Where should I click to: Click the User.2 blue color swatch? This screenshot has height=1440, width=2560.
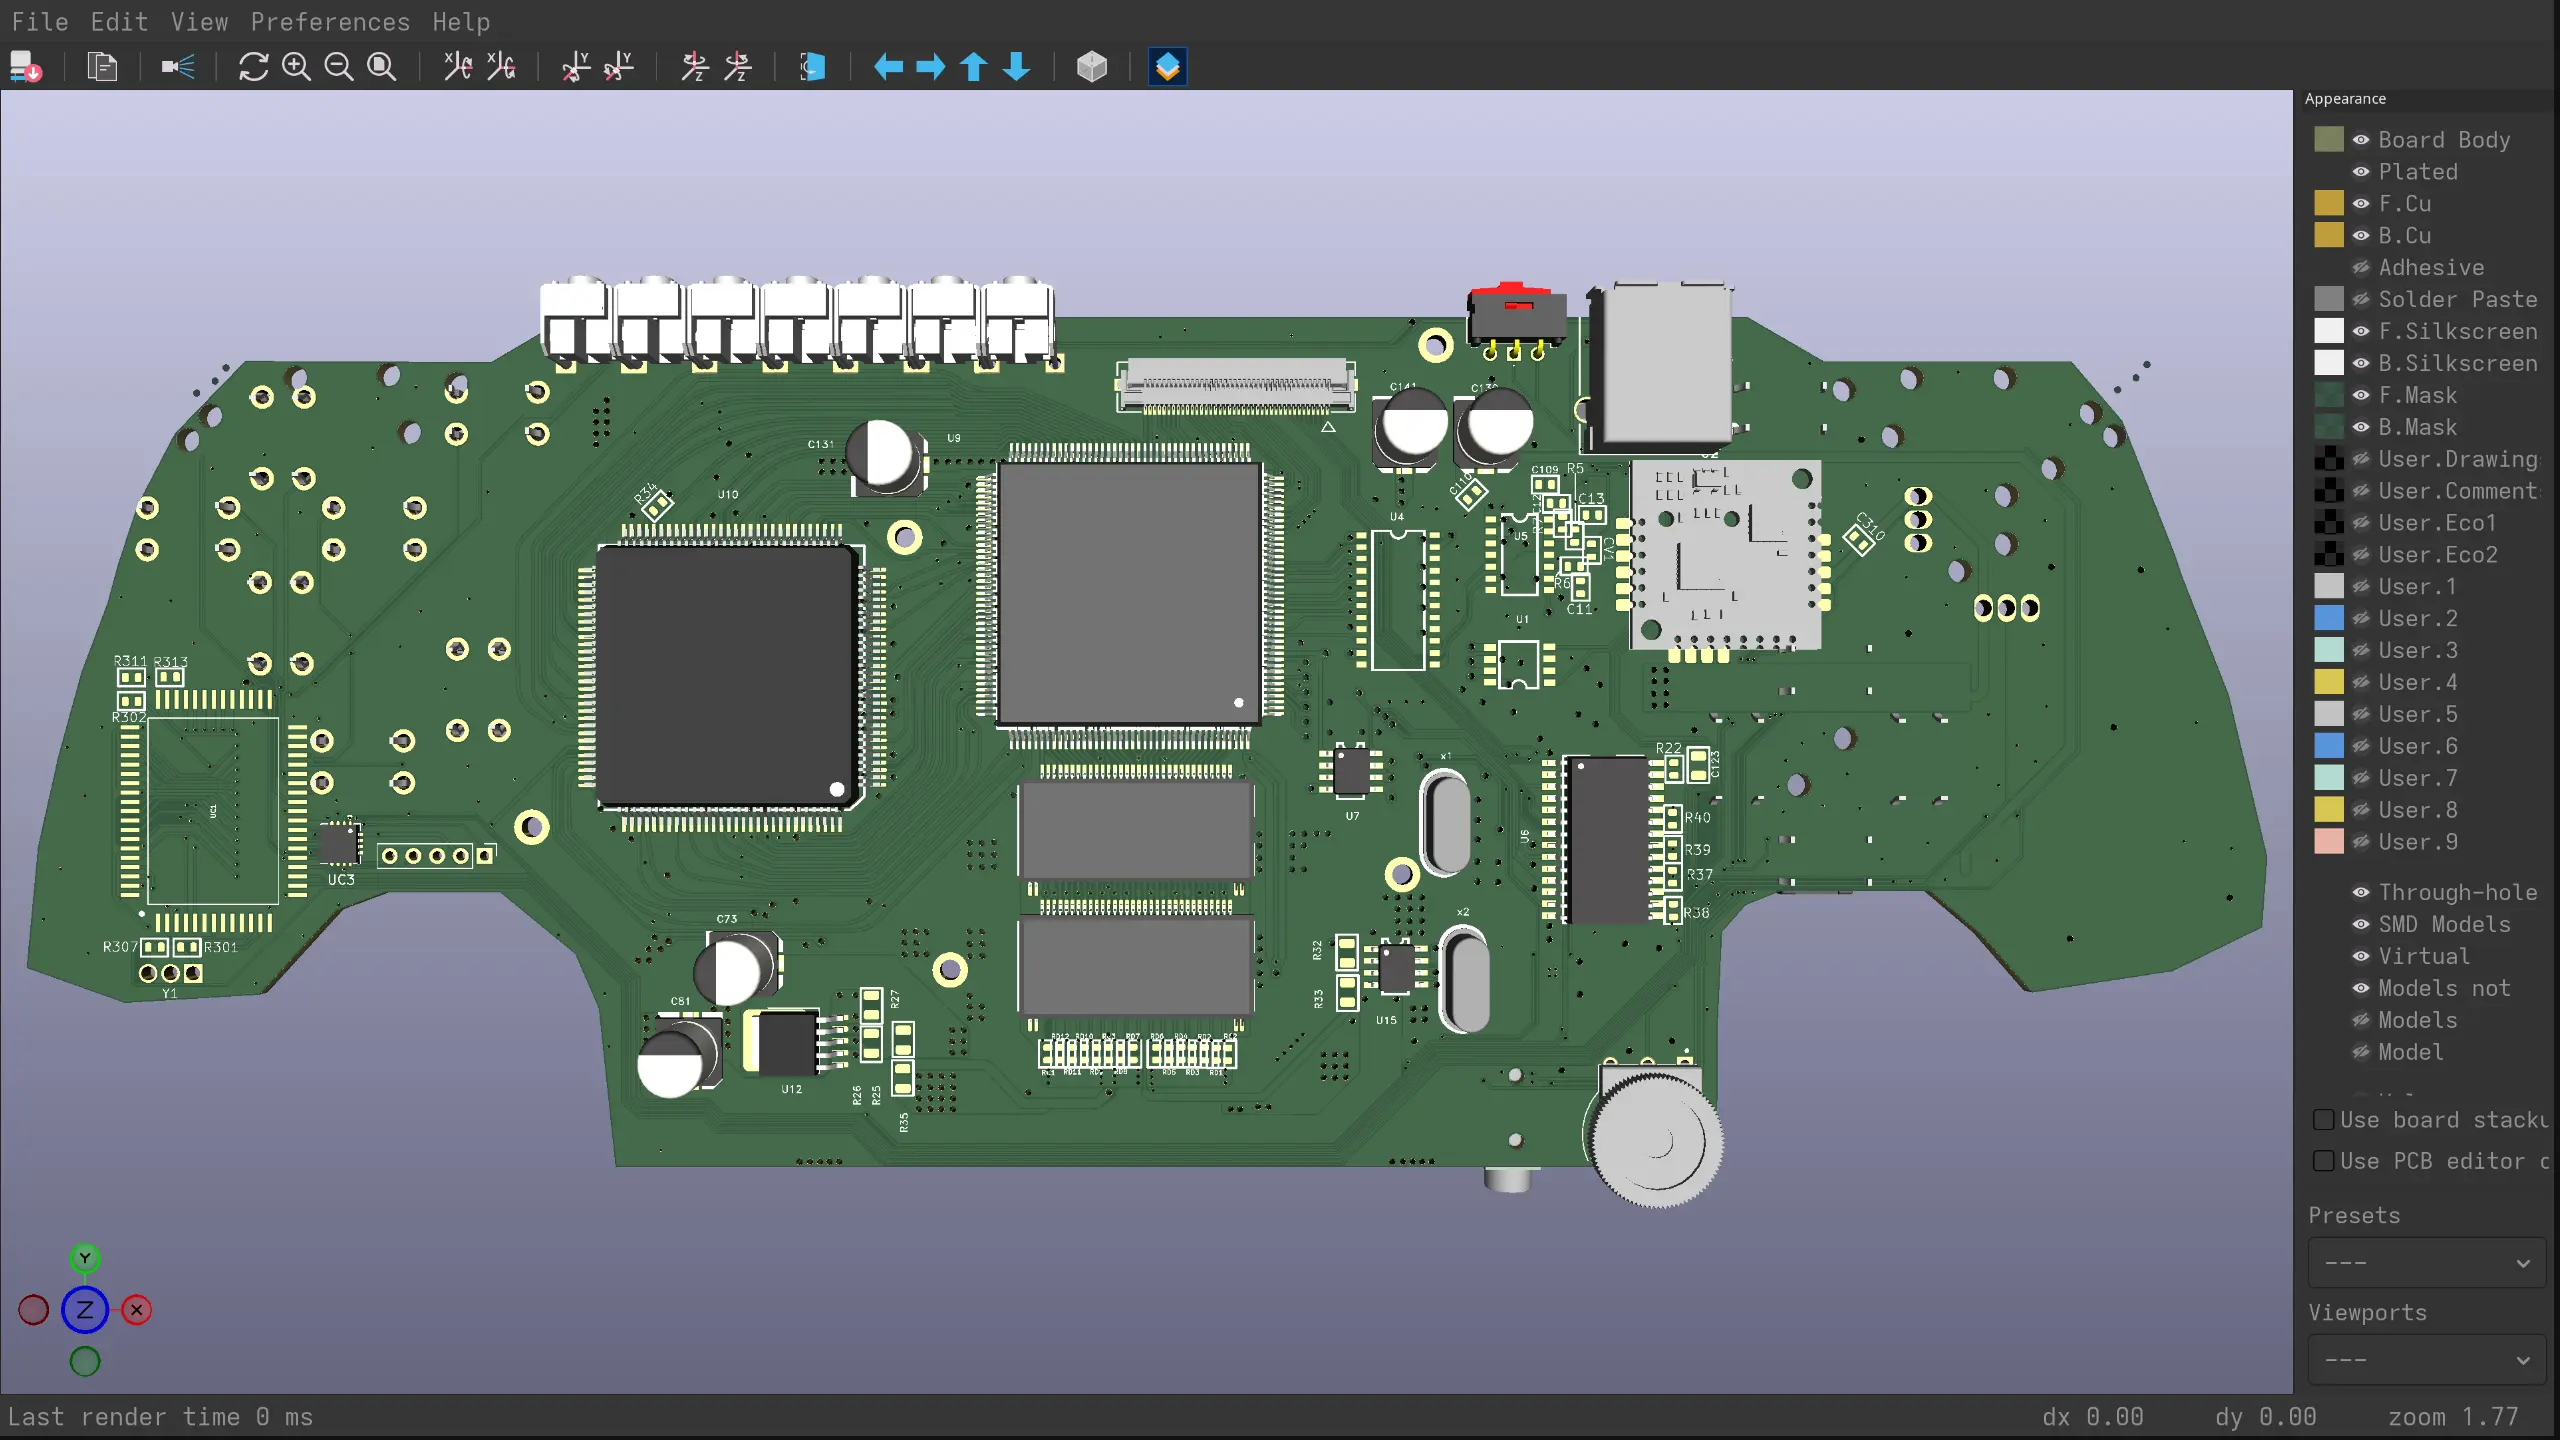[x=2329, y=618]
